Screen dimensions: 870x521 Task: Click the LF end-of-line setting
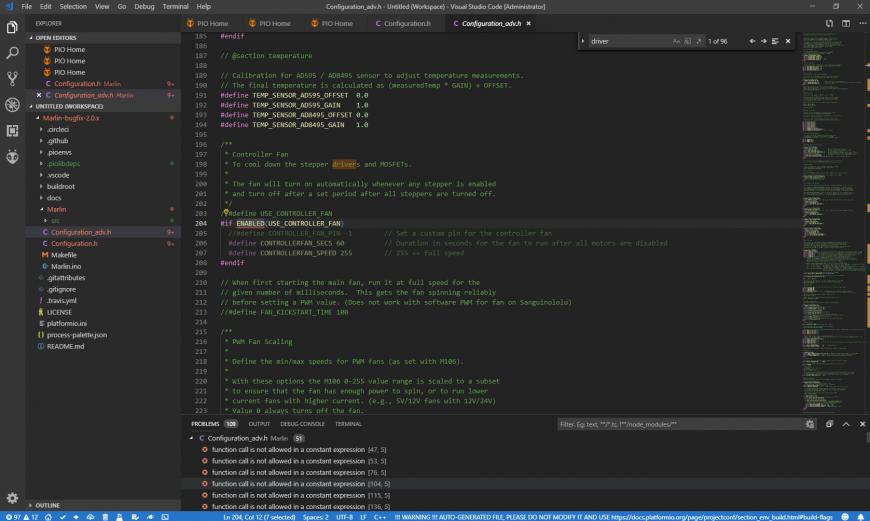pos(363,517)
